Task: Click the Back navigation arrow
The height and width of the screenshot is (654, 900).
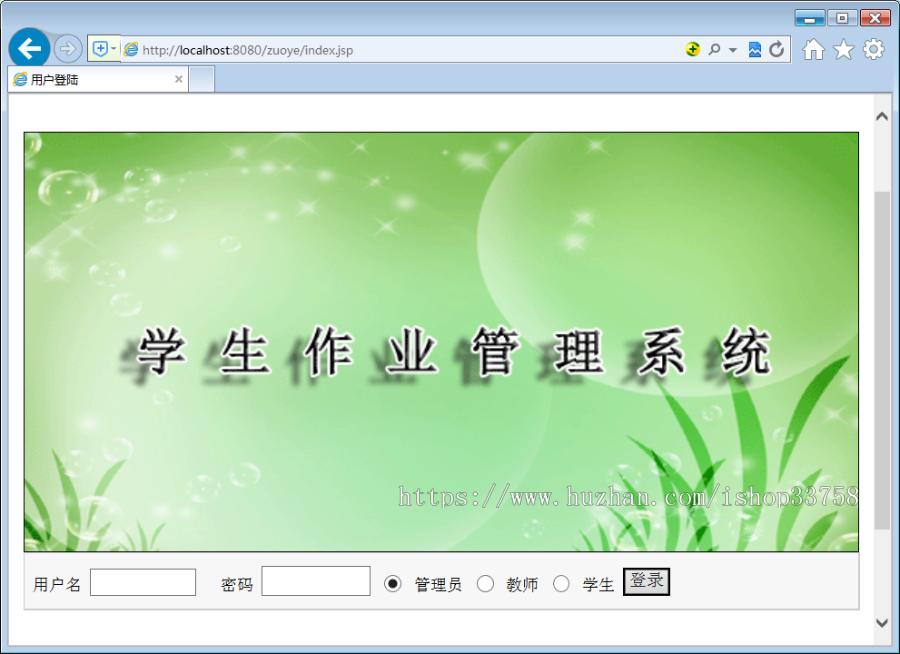Action: pos(29,48)
